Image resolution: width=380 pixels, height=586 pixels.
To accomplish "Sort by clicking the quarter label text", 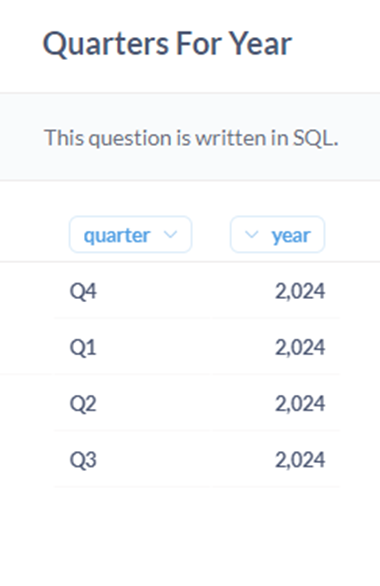I will pos(117,235).
